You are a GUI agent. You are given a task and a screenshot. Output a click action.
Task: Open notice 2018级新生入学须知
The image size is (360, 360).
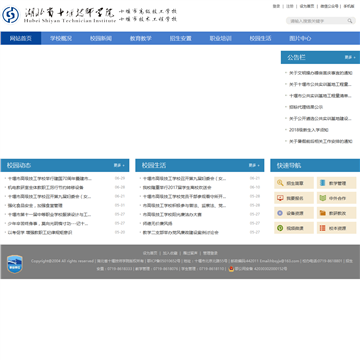click(x=309, y=130)
